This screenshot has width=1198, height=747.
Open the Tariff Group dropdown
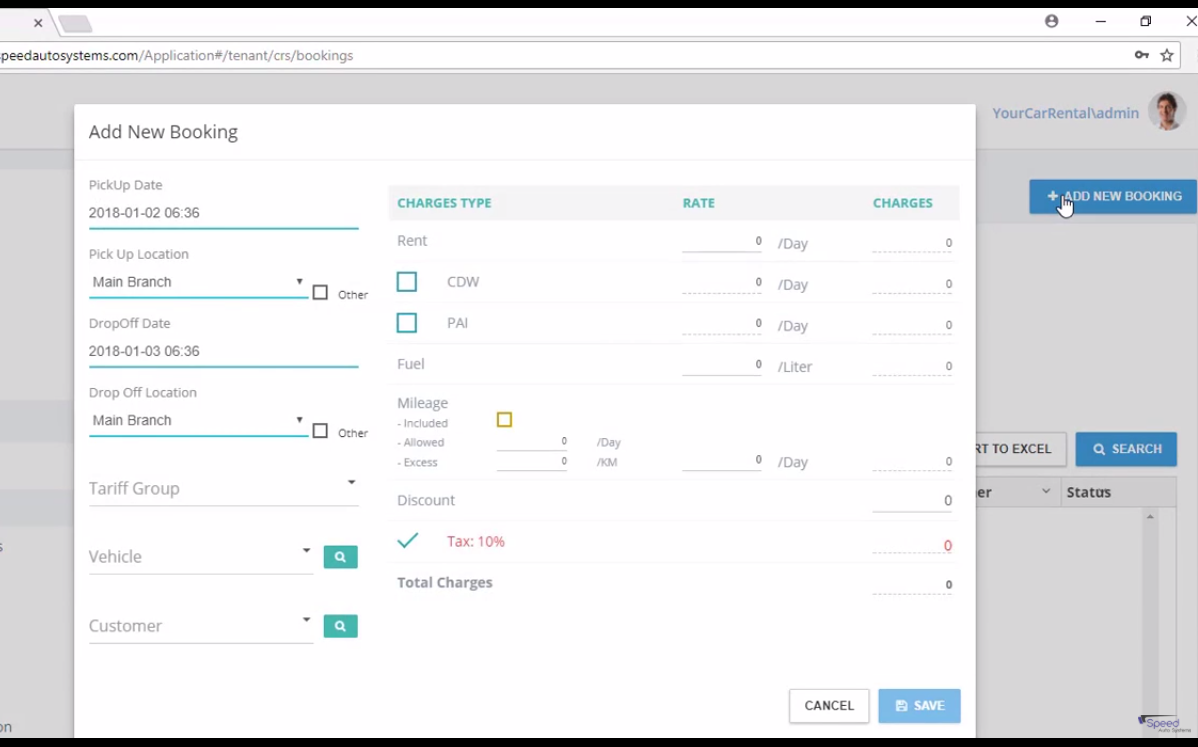click(x=351, y=482)
